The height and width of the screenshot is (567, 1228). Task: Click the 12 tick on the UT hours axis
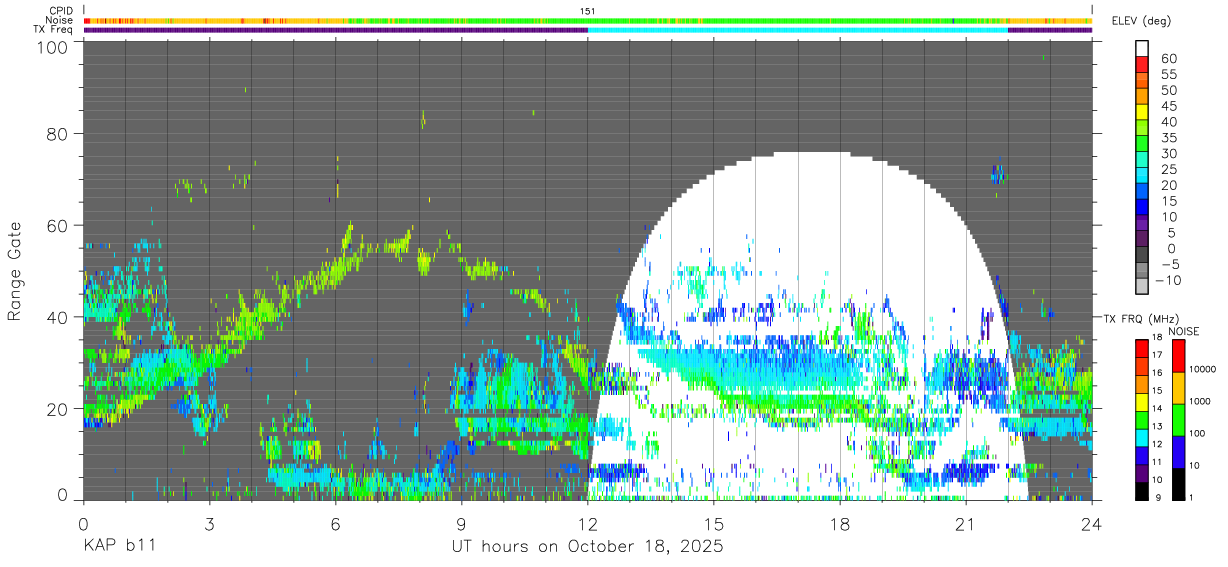pyautogui.click(x=587, y=524)
